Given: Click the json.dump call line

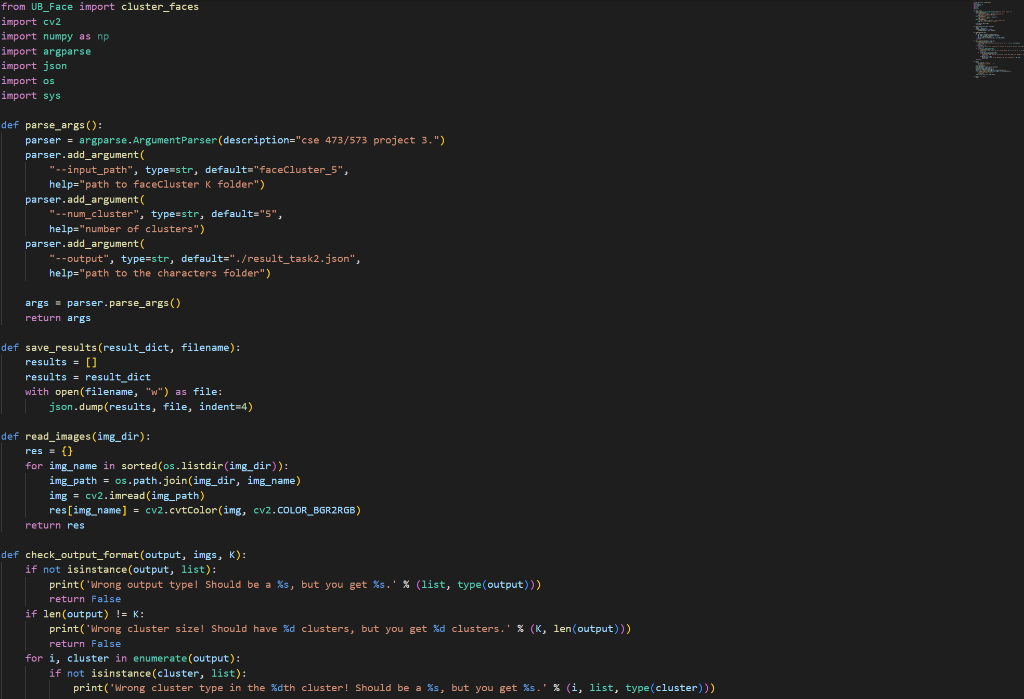Looking at the screenshot, I should pos(151,406).
